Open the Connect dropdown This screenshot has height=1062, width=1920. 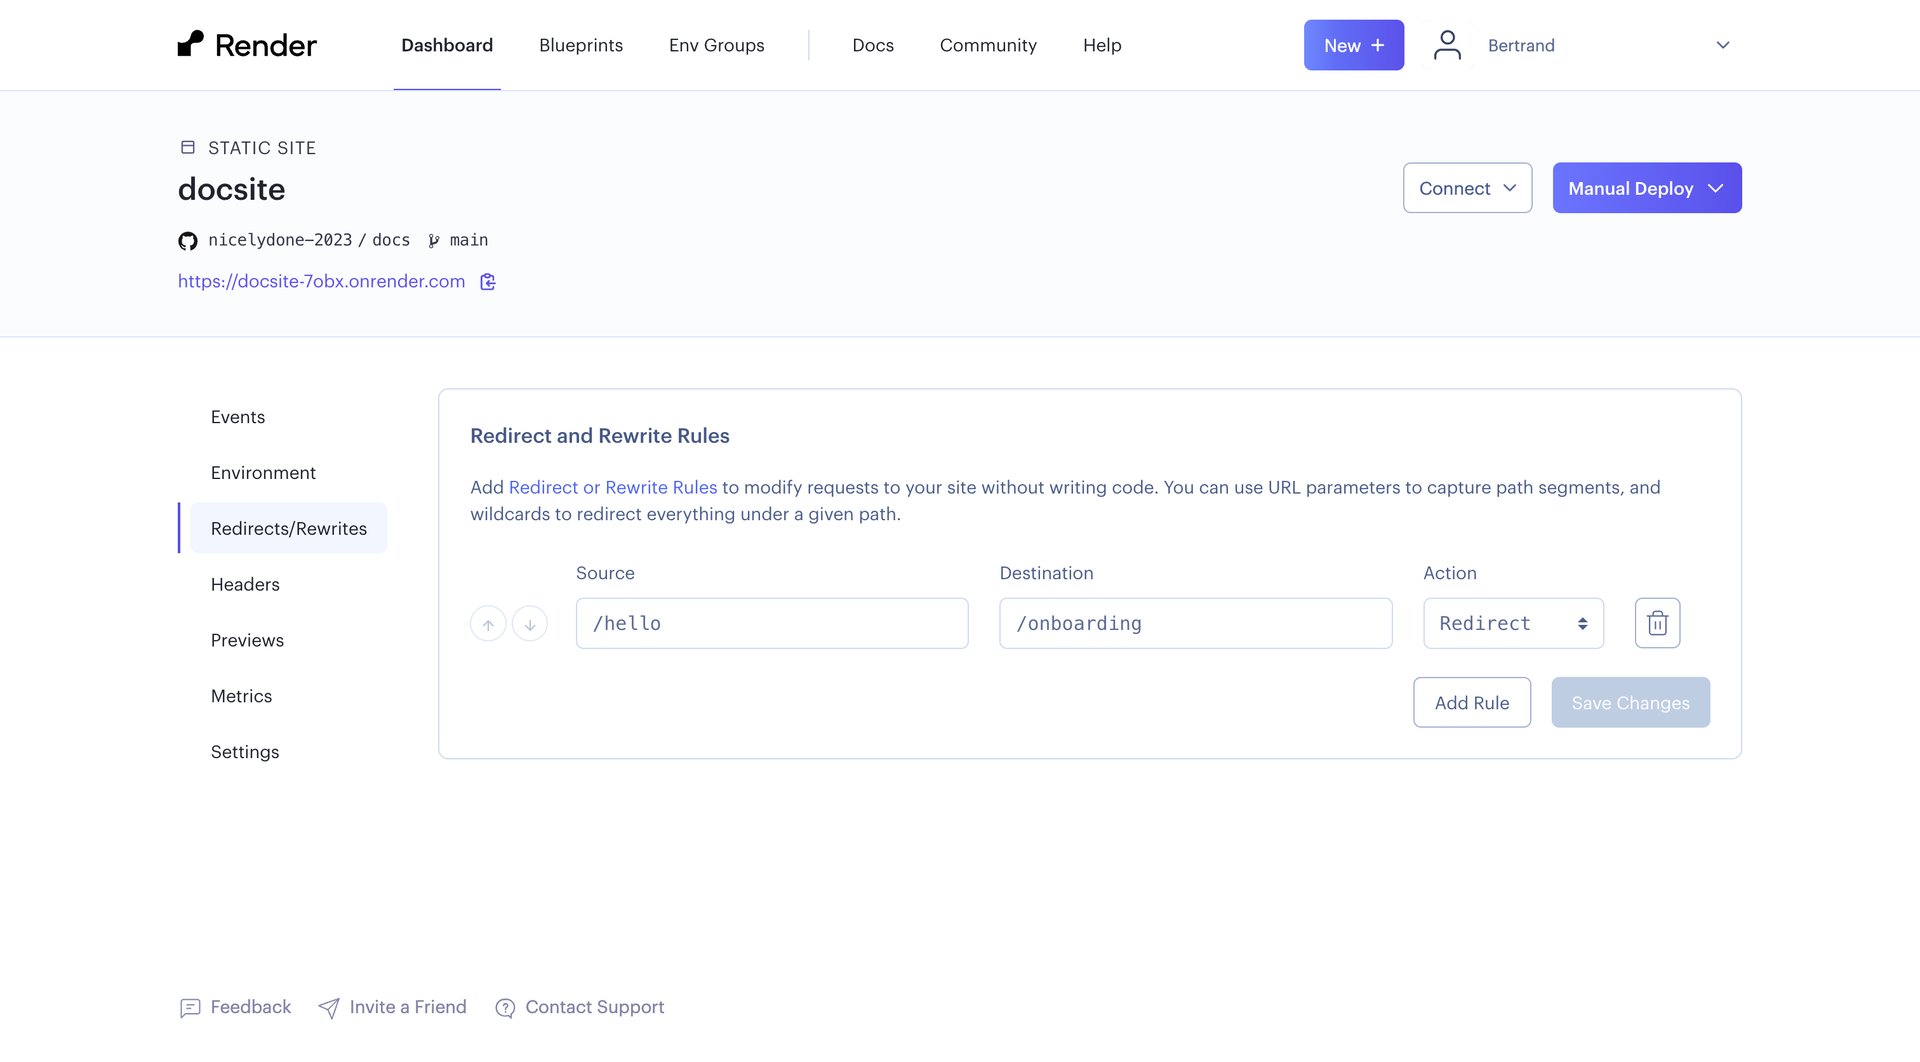(x=1466, y=187)
